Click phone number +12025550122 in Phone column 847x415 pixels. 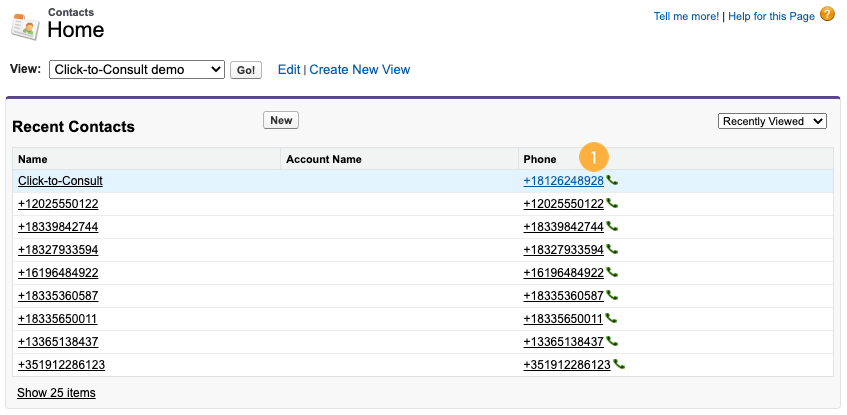[563, 204]
